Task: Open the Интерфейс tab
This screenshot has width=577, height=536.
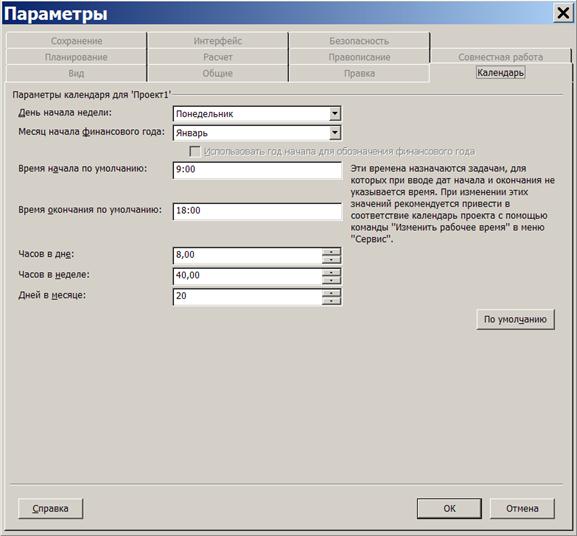Action: pyautogui.click(x=217, y=40)
